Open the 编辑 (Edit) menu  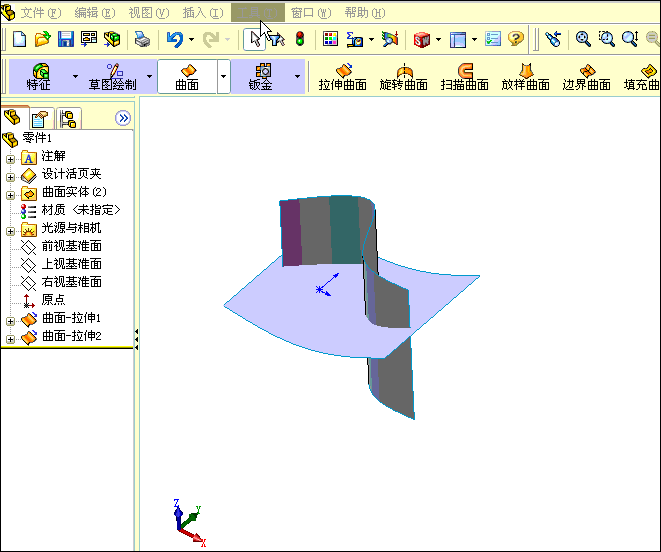click(95, 13)
